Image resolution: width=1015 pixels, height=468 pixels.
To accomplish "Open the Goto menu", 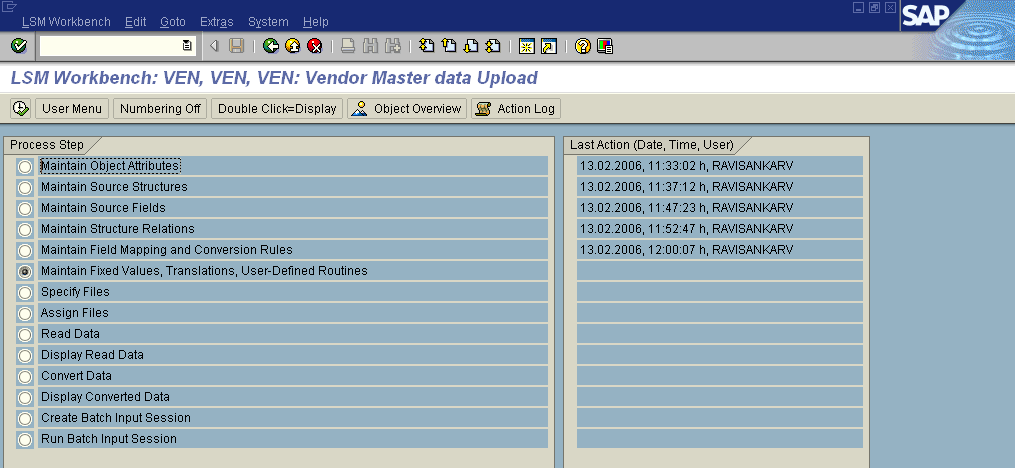I will (x=172, y=21).
